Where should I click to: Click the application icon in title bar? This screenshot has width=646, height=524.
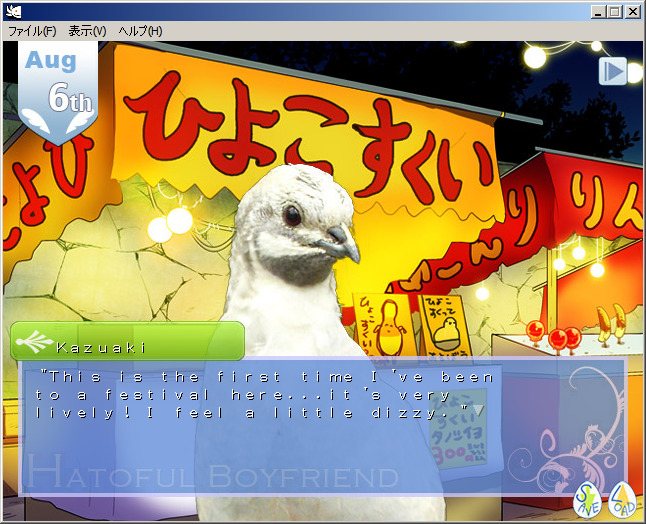point(13,12)
